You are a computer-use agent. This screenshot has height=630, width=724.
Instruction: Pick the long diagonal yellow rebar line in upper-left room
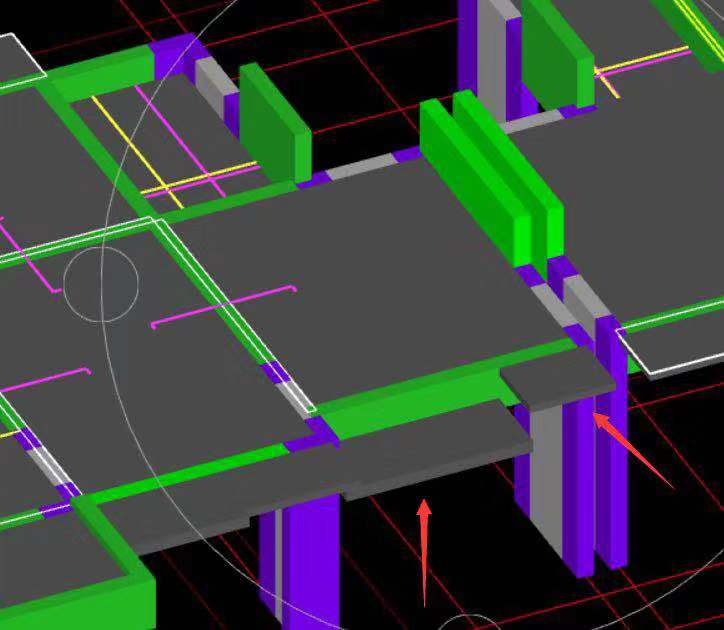[x=137, y=152]
